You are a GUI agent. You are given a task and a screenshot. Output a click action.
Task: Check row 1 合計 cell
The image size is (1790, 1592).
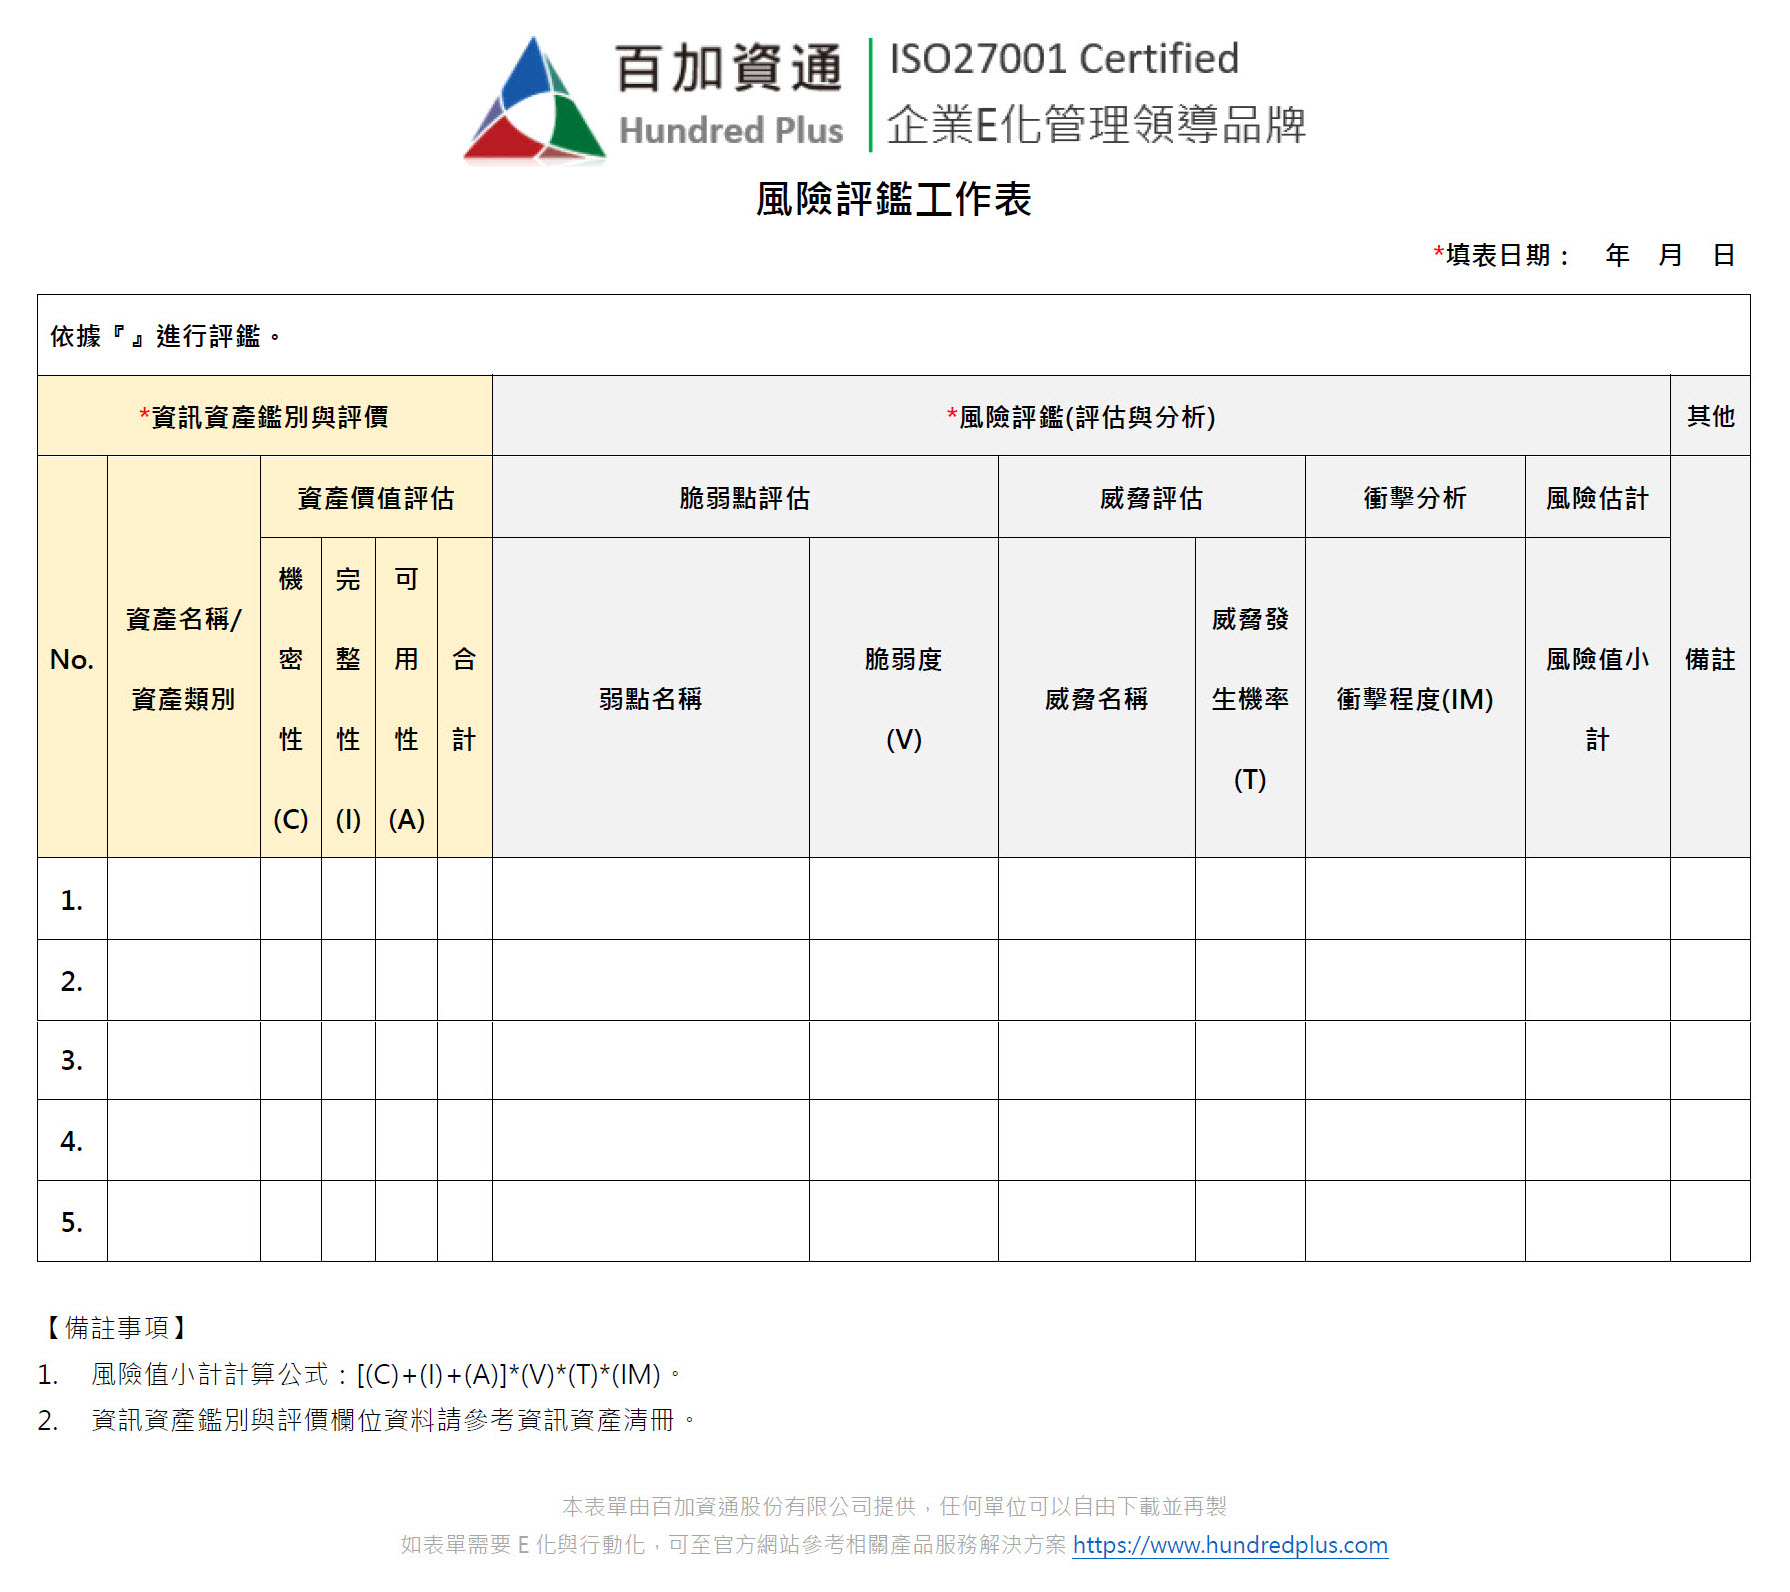(464, 899)
